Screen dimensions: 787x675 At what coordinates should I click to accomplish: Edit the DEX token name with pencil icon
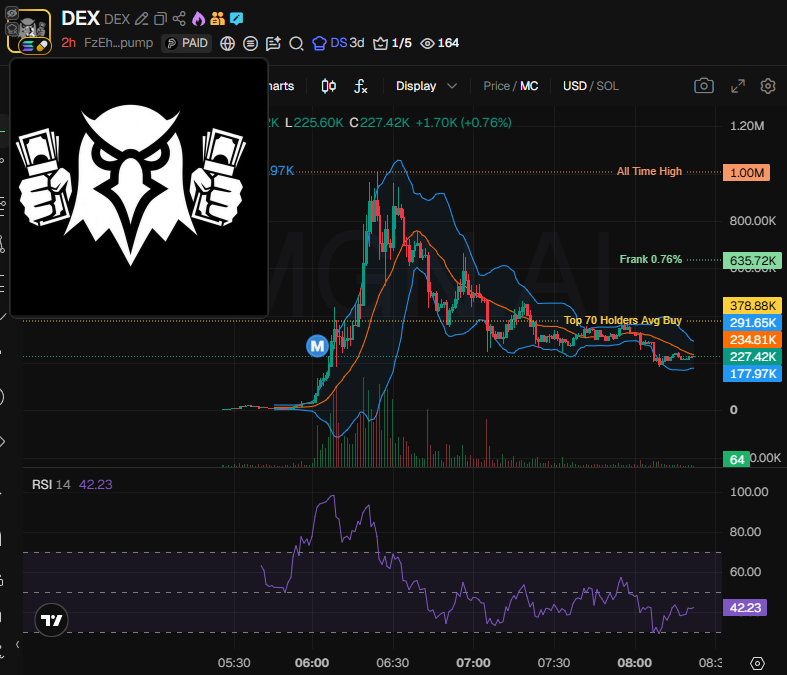pyautogui.click(x=142, y=19)
